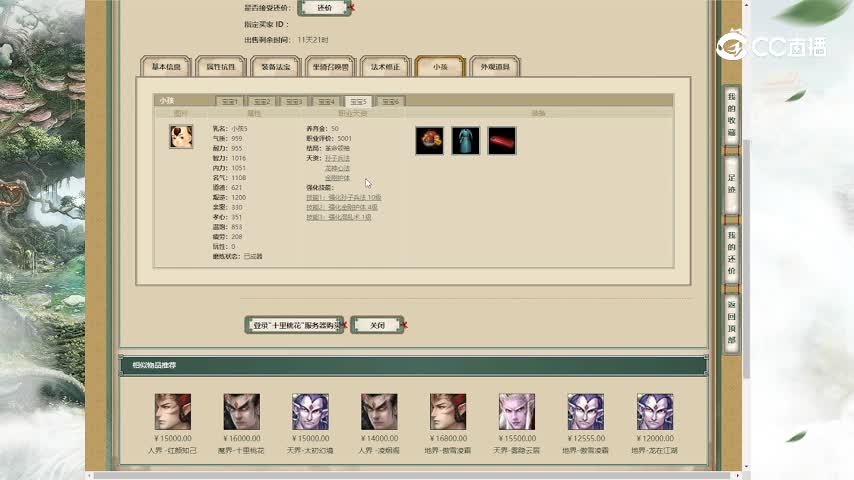Screen dimensions: 854x480
Task: Click the server name 魔界-十里桃花
Action: pos(241,451)
